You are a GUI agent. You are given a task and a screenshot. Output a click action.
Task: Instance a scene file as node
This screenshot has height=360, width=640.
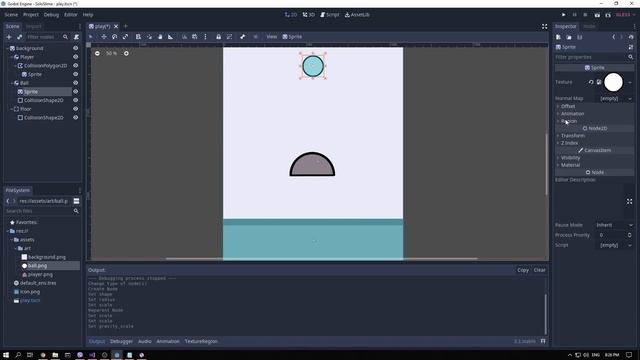click(x=19, y=37)
